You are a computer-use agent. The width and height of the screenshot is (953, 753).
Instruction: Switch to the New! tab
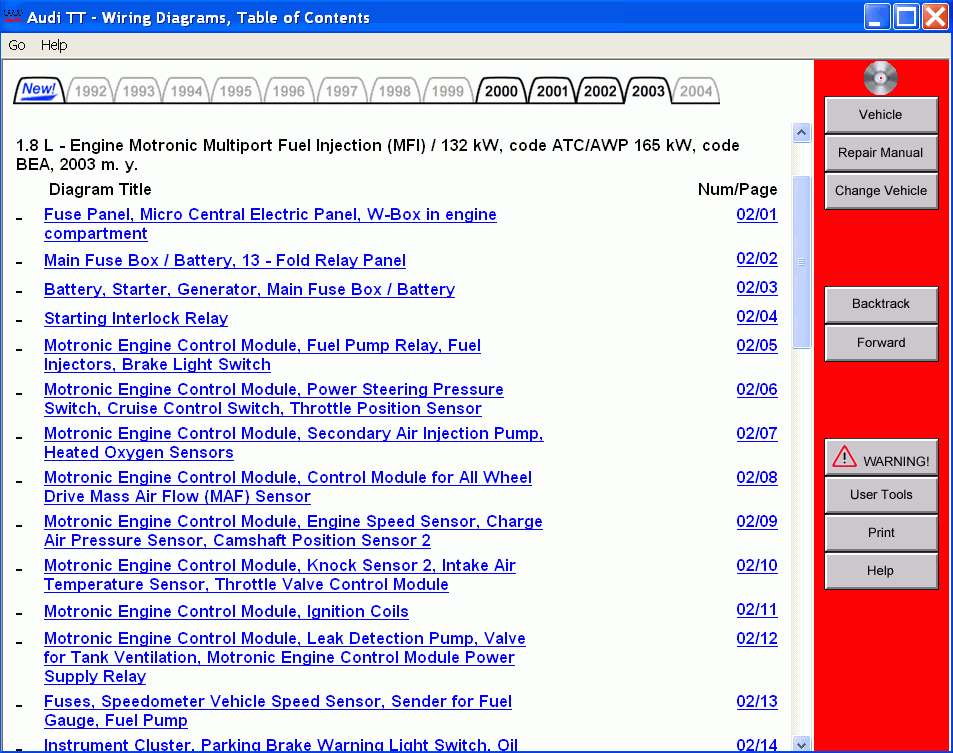39,90
